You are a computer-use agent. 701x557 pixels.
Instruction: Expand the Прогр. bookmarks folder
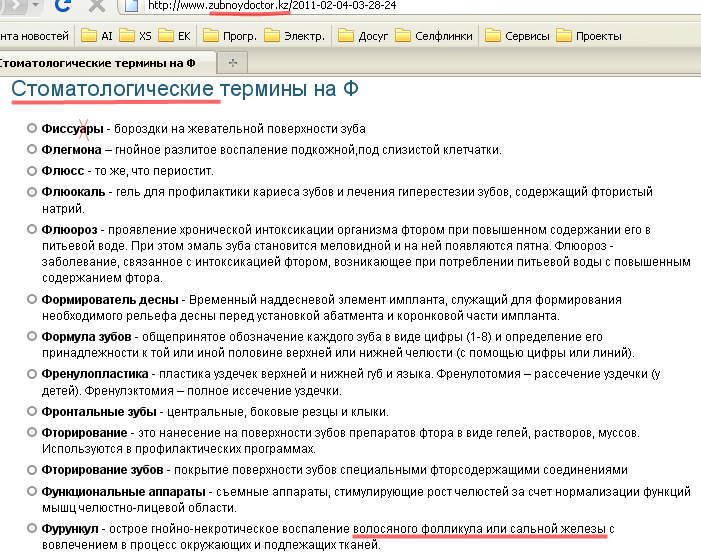click(x=230, y=36)
